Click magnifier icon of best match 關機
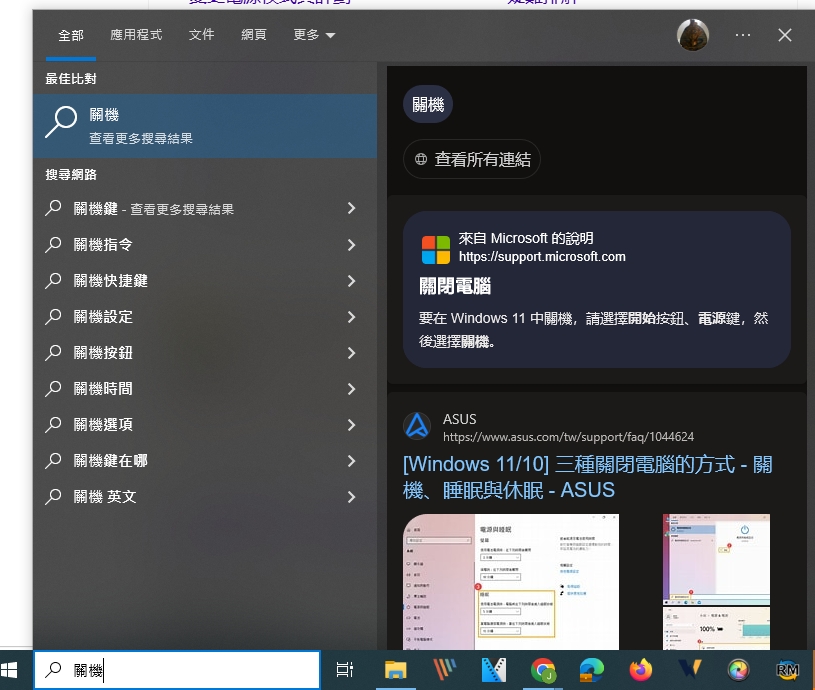The width and height of the screenshot is (815, 690). 61,123
